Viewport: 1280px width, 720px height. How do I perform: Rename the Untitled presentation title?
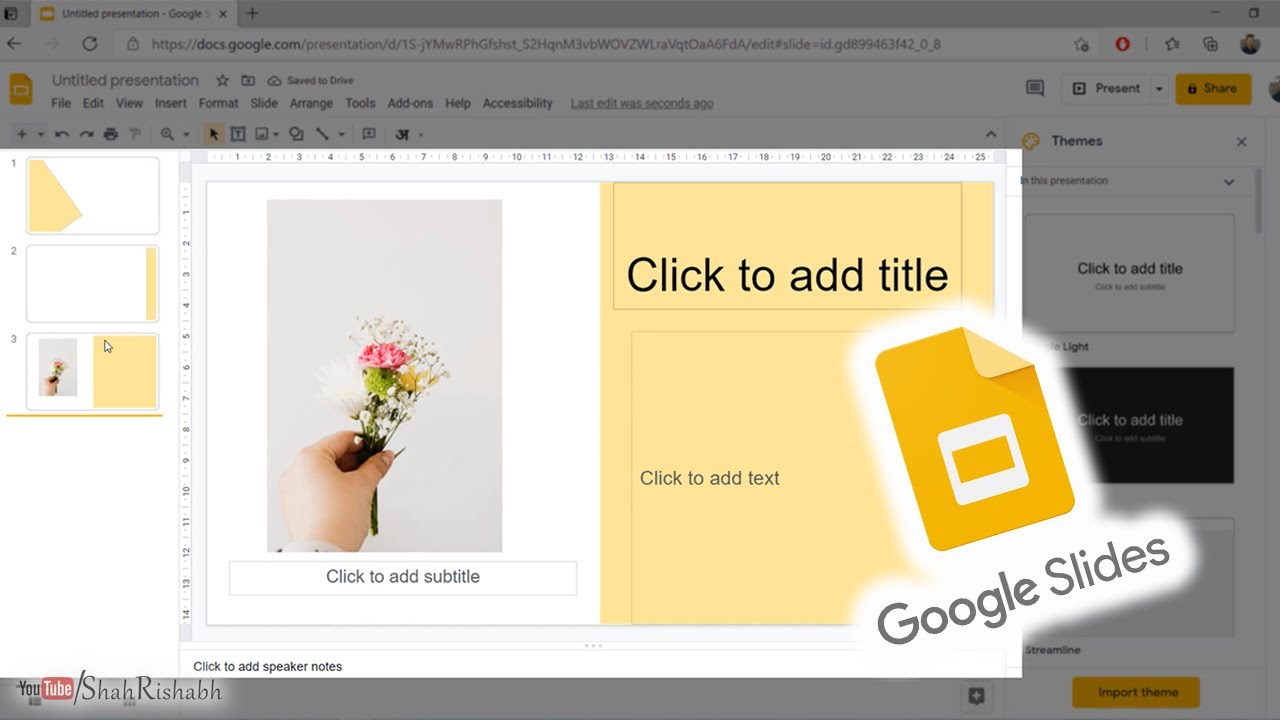pyautogui.click(x=125, y=80)
